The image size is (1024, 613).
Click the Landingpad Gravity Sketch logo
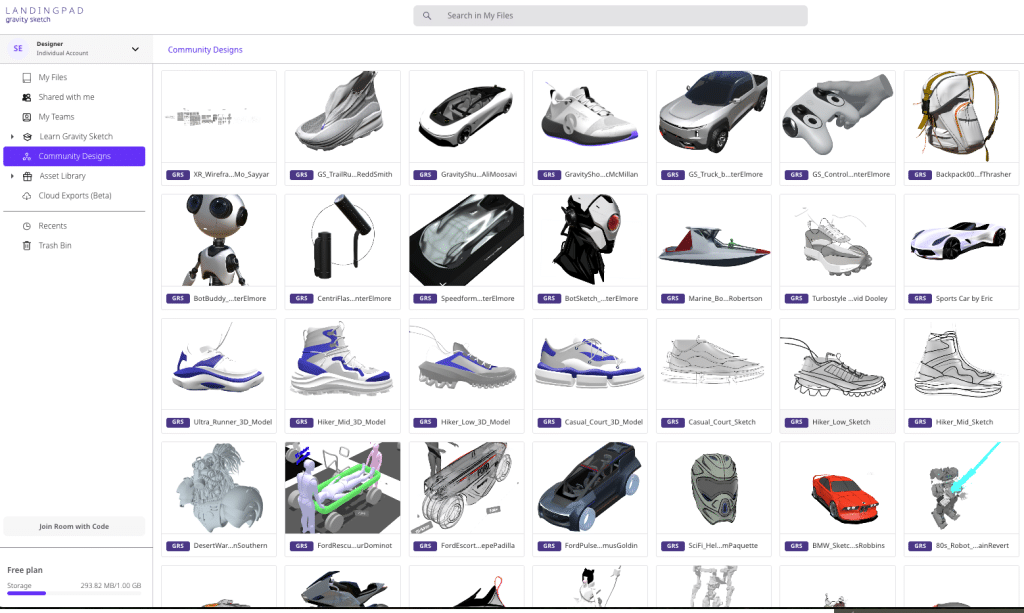(44, 14)
